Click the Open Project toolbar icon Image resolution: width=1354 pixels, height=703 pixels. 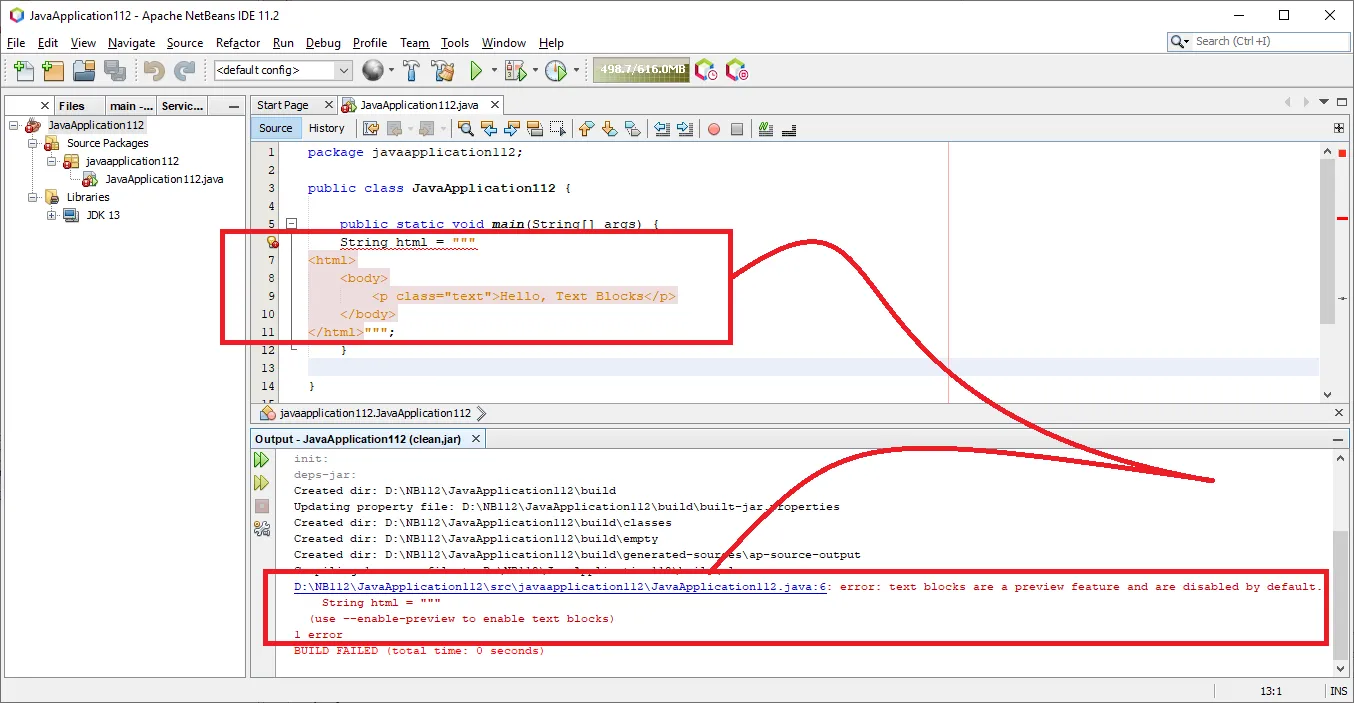pos(84,70)
